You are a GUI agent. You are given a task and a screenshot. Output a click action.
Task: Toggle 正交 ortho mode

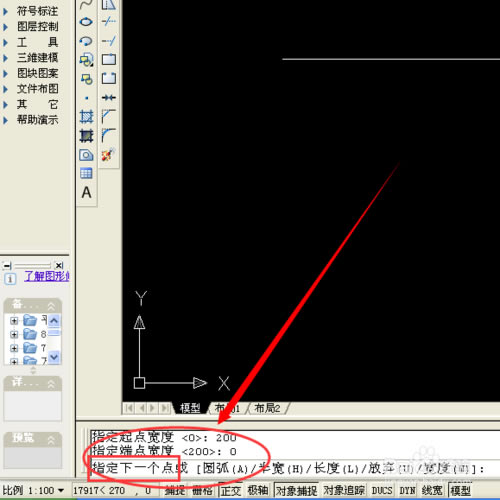231,490
